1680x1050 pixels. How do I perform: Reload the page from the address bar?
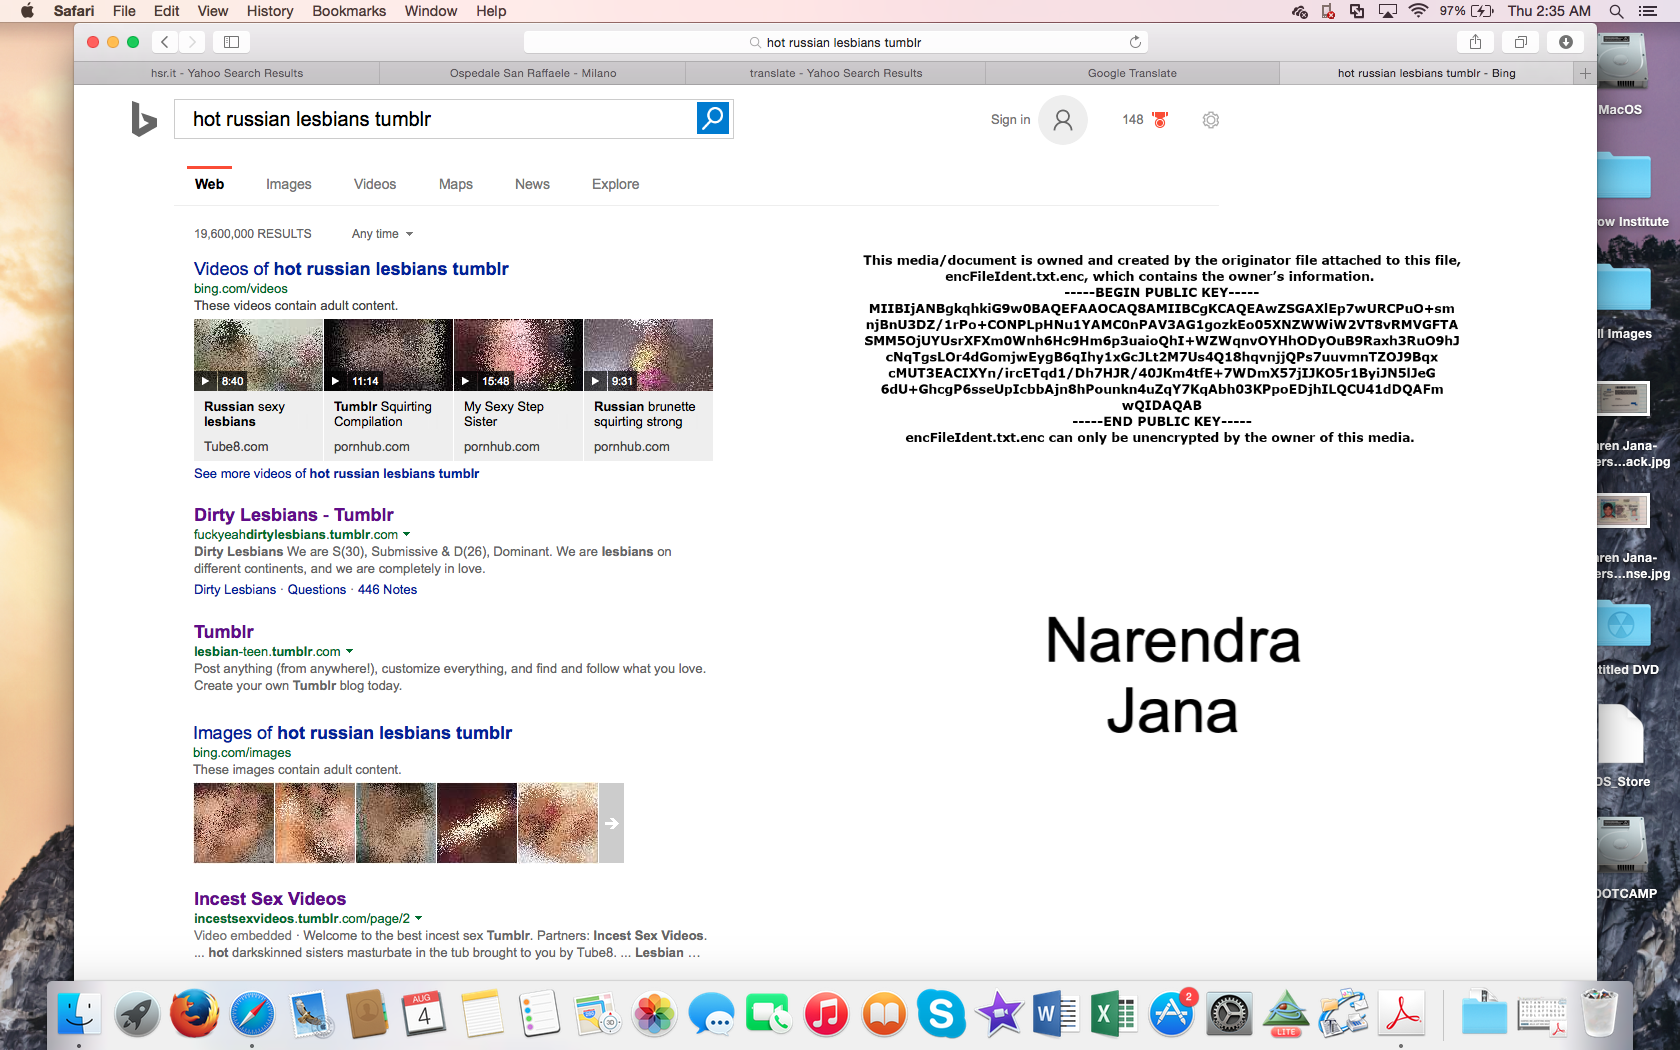click(x=1135, y=42)
